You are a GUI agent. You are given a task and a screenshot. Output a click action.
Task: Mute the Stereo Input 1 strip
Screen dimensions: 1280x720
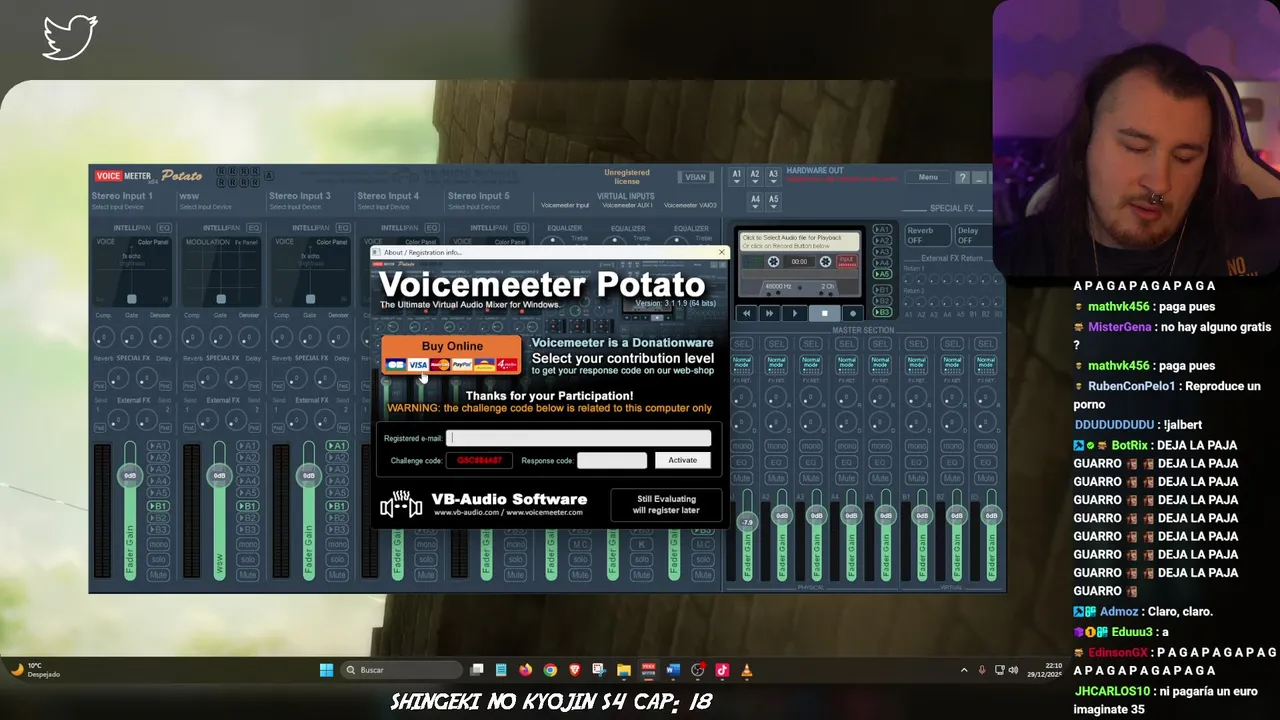pos(158,575)
